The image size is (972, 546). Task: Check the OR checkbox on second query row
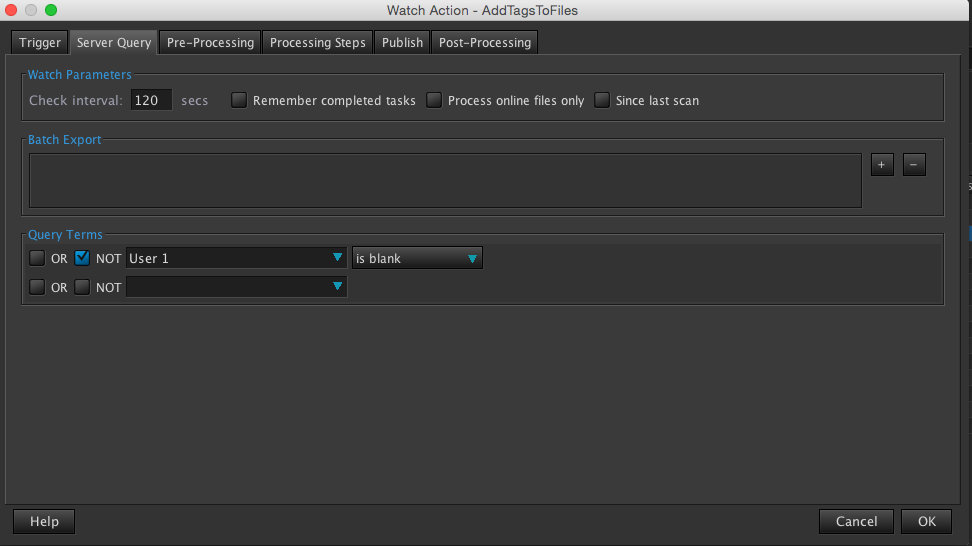pos(37,287)
